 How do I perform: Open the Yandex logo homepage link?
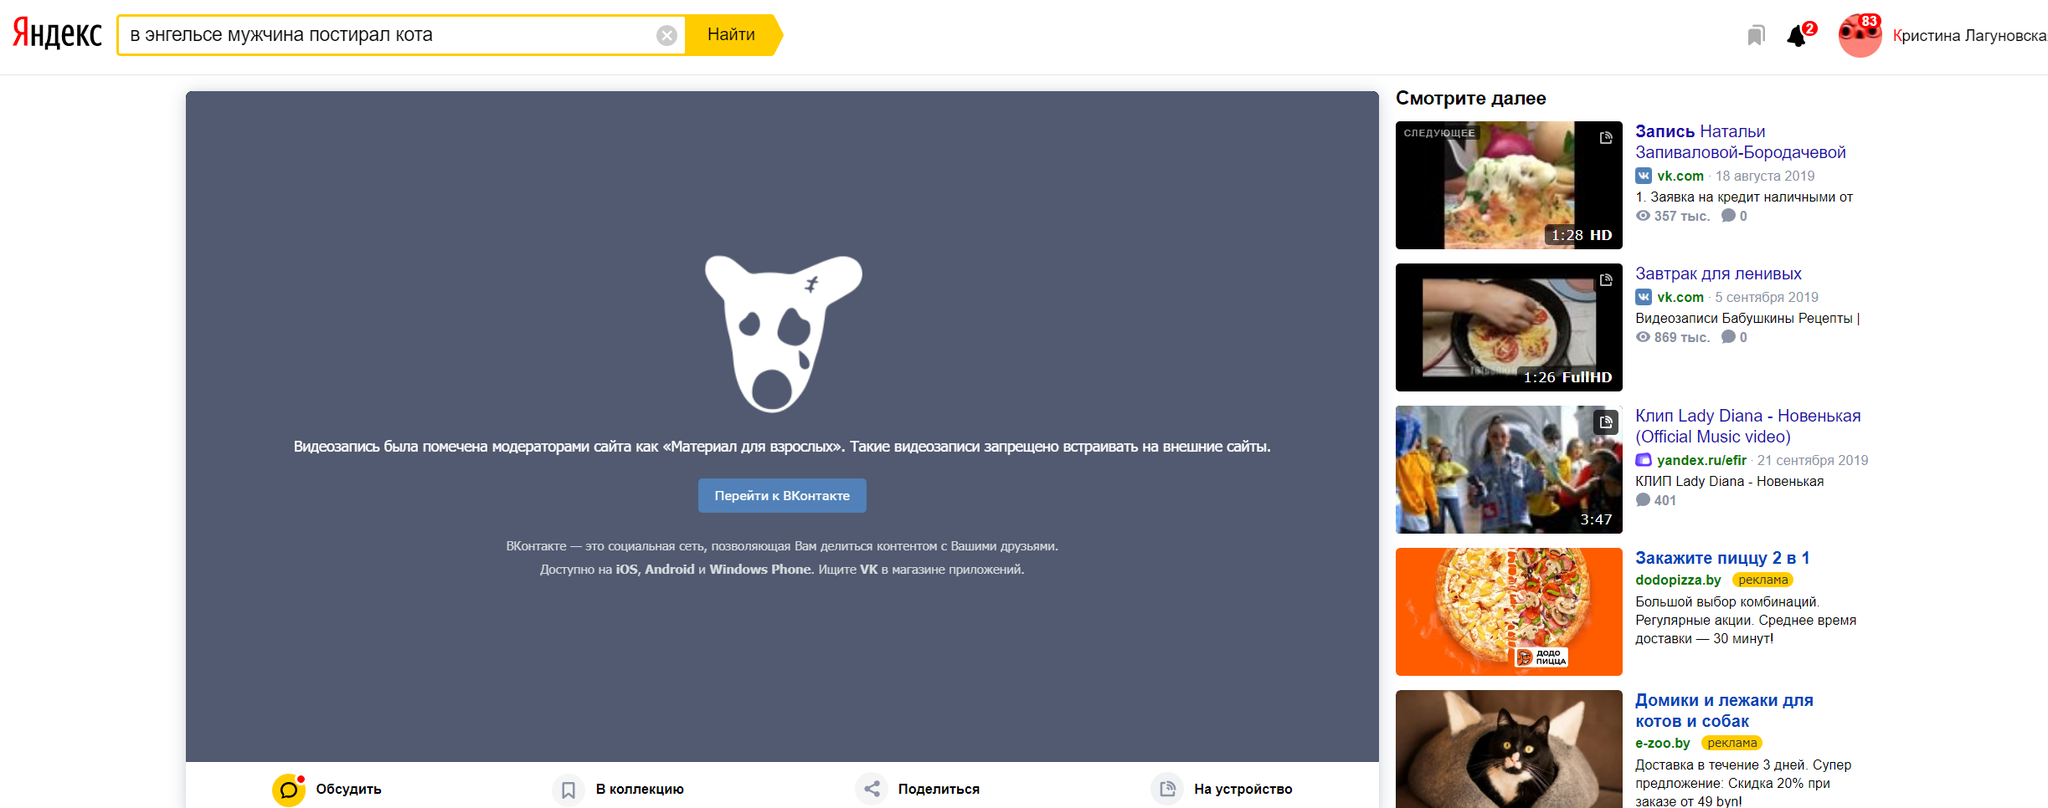57,34
